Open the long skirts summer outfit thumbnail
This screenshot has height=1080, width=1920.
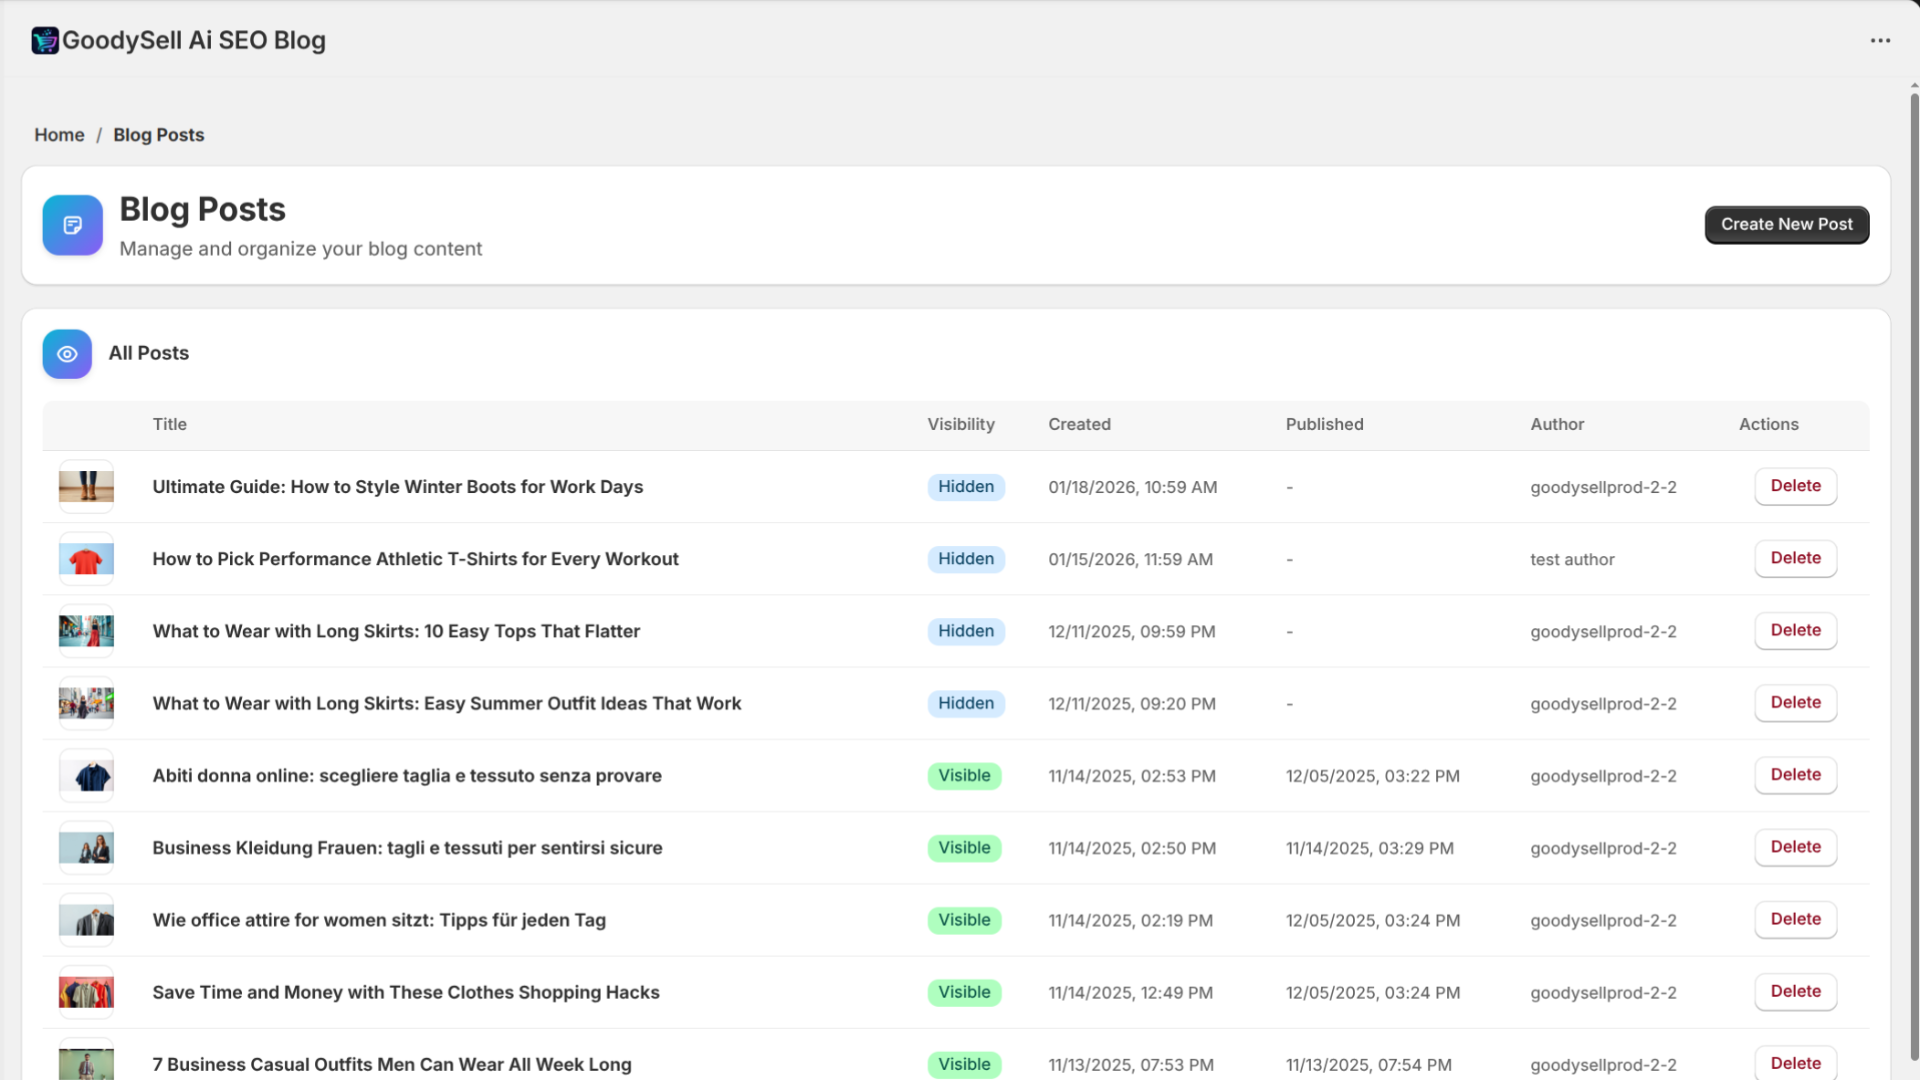coord(86,703)
